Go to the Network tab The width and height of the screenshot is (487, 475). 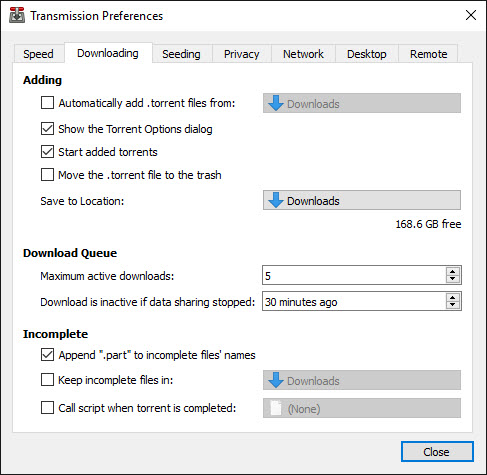pos(303,54)
